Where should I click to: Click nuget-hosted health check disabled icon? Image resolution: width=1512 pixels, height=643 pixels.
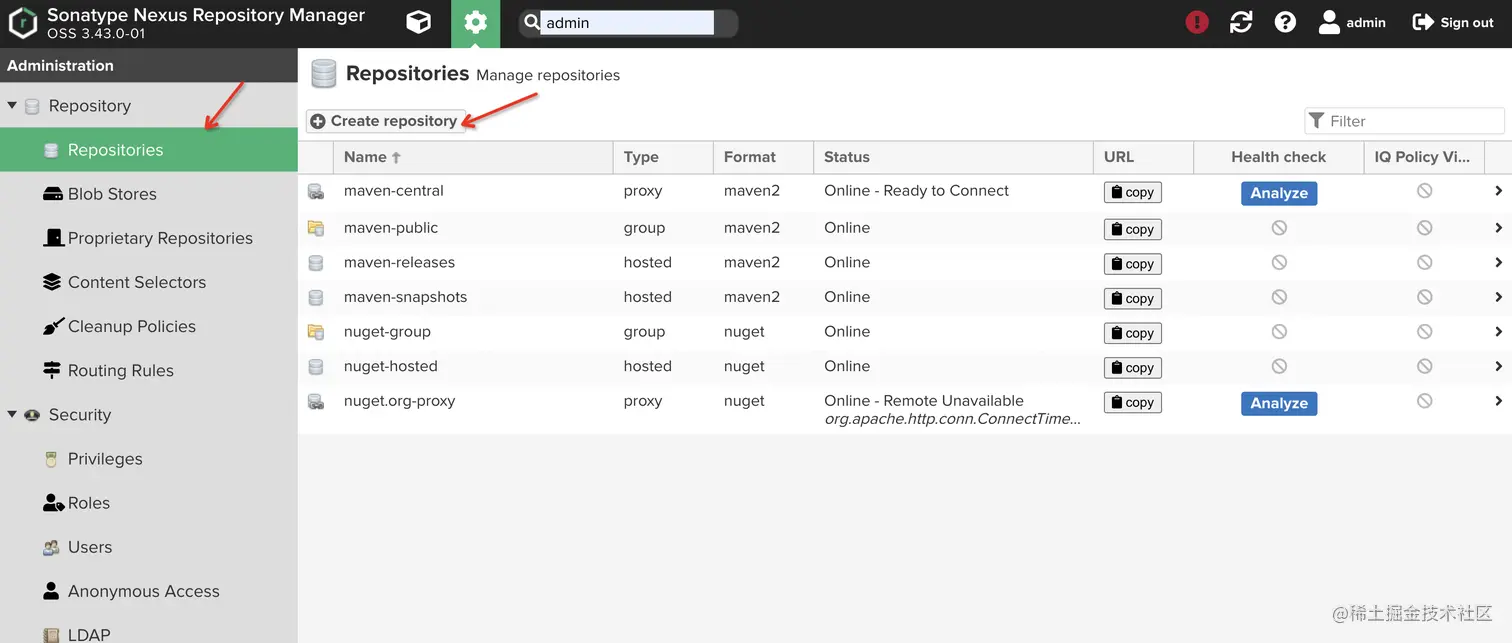pos(1279,366)
